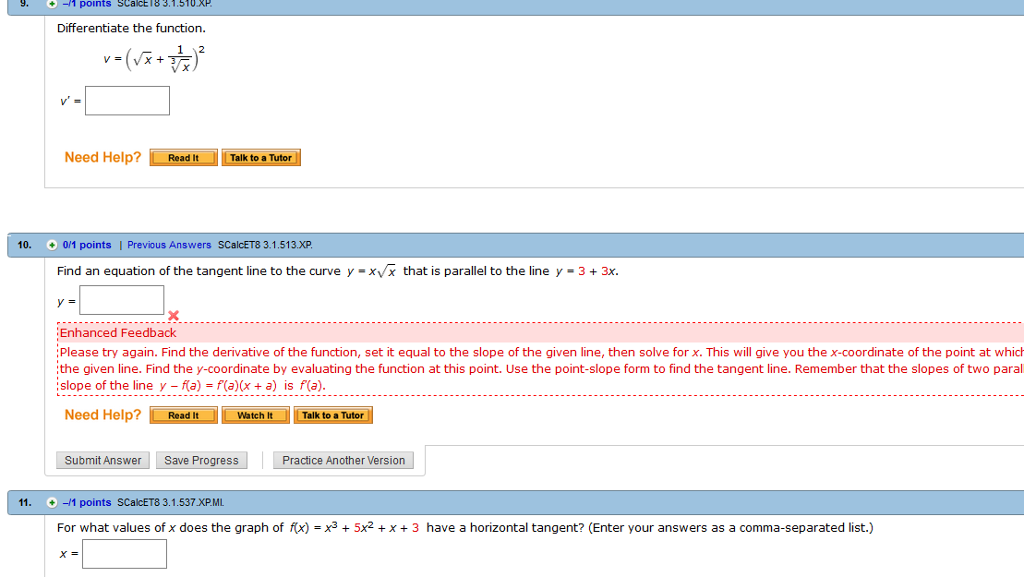
Task: Click the red X incorrect-answer icon
Action: [x=174, y=315]
